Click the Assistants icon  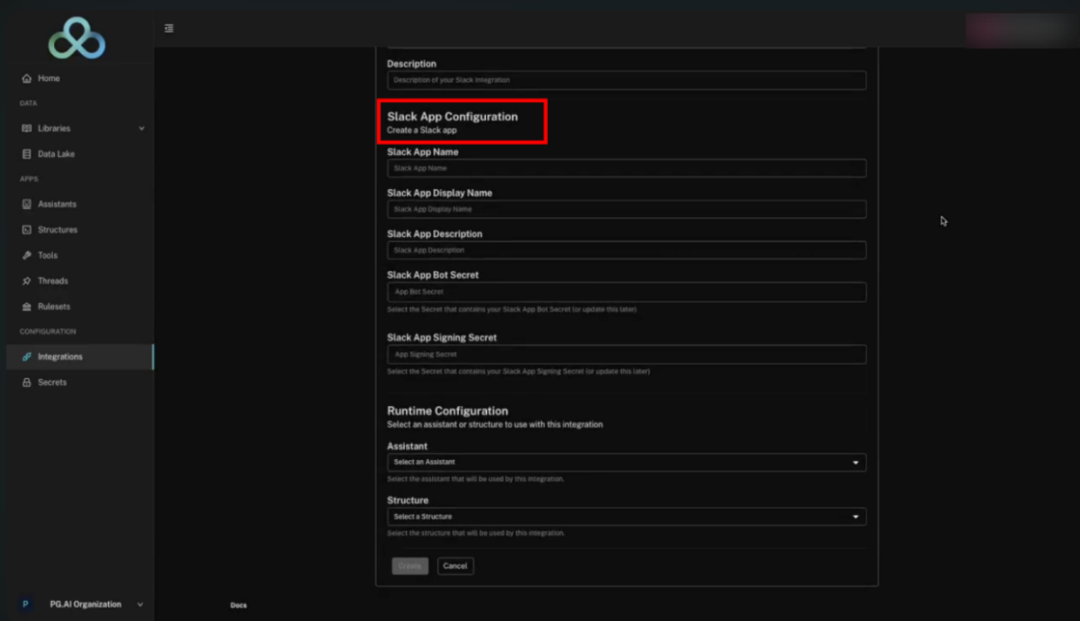pyautogui.click(x=26, y=204)
